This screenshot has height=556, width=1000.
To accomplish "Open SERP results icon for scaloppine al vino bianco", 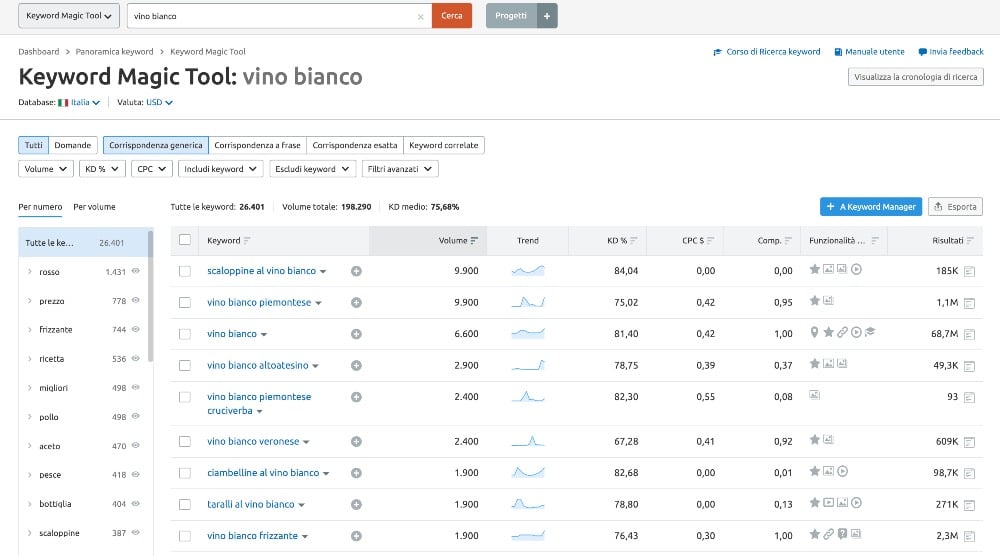I will point(969,272).
